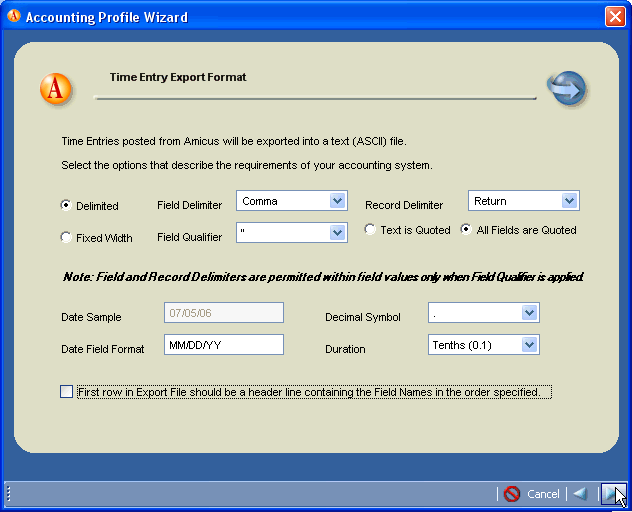Click the Back arrow navigation icon

pos(579,494)
